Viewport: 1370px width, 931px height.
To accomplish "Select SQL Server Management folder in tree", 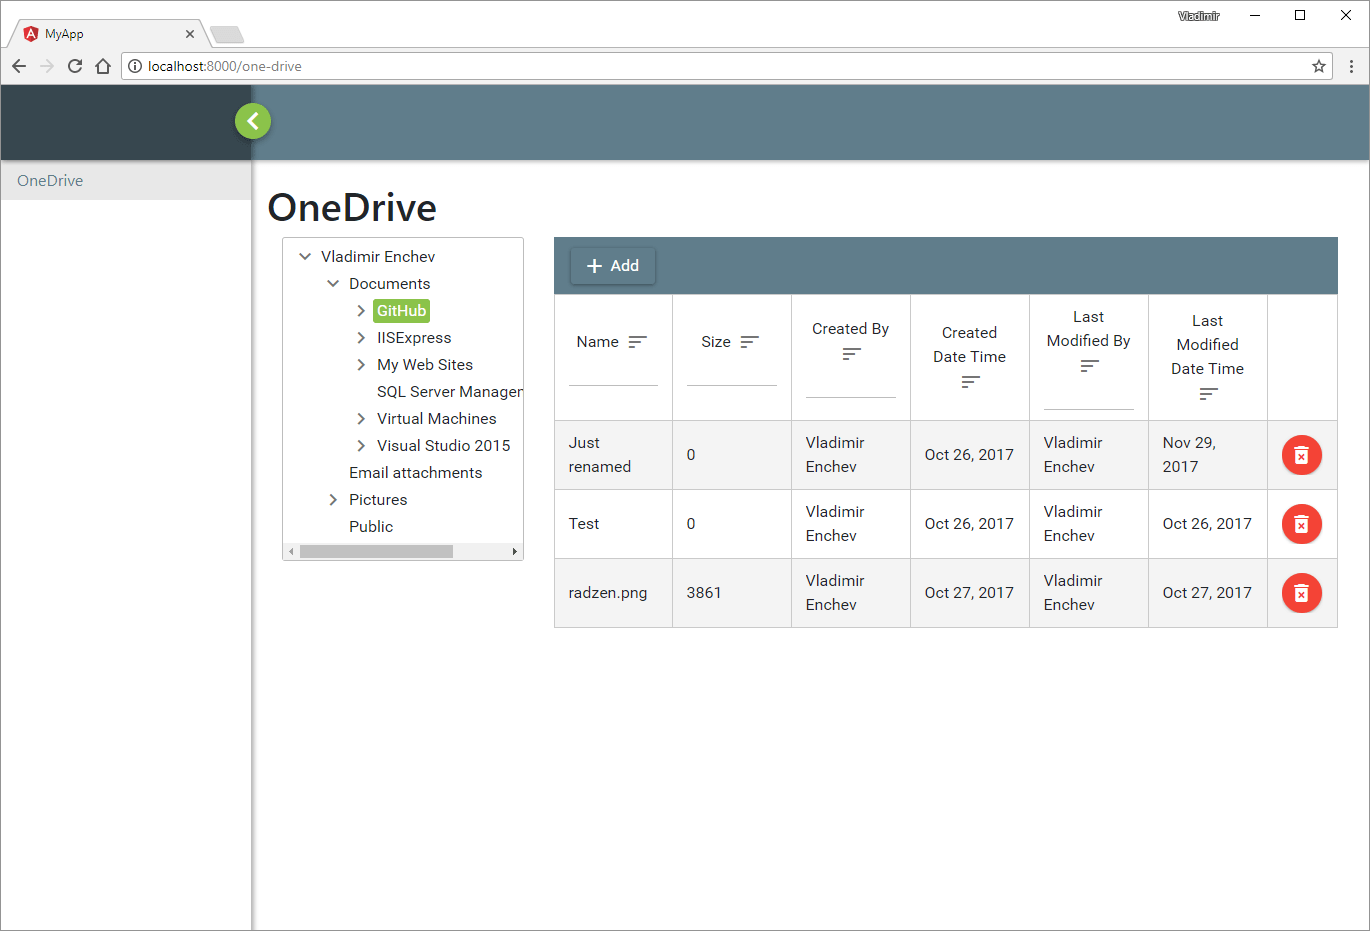I will (x=449, y=392).
